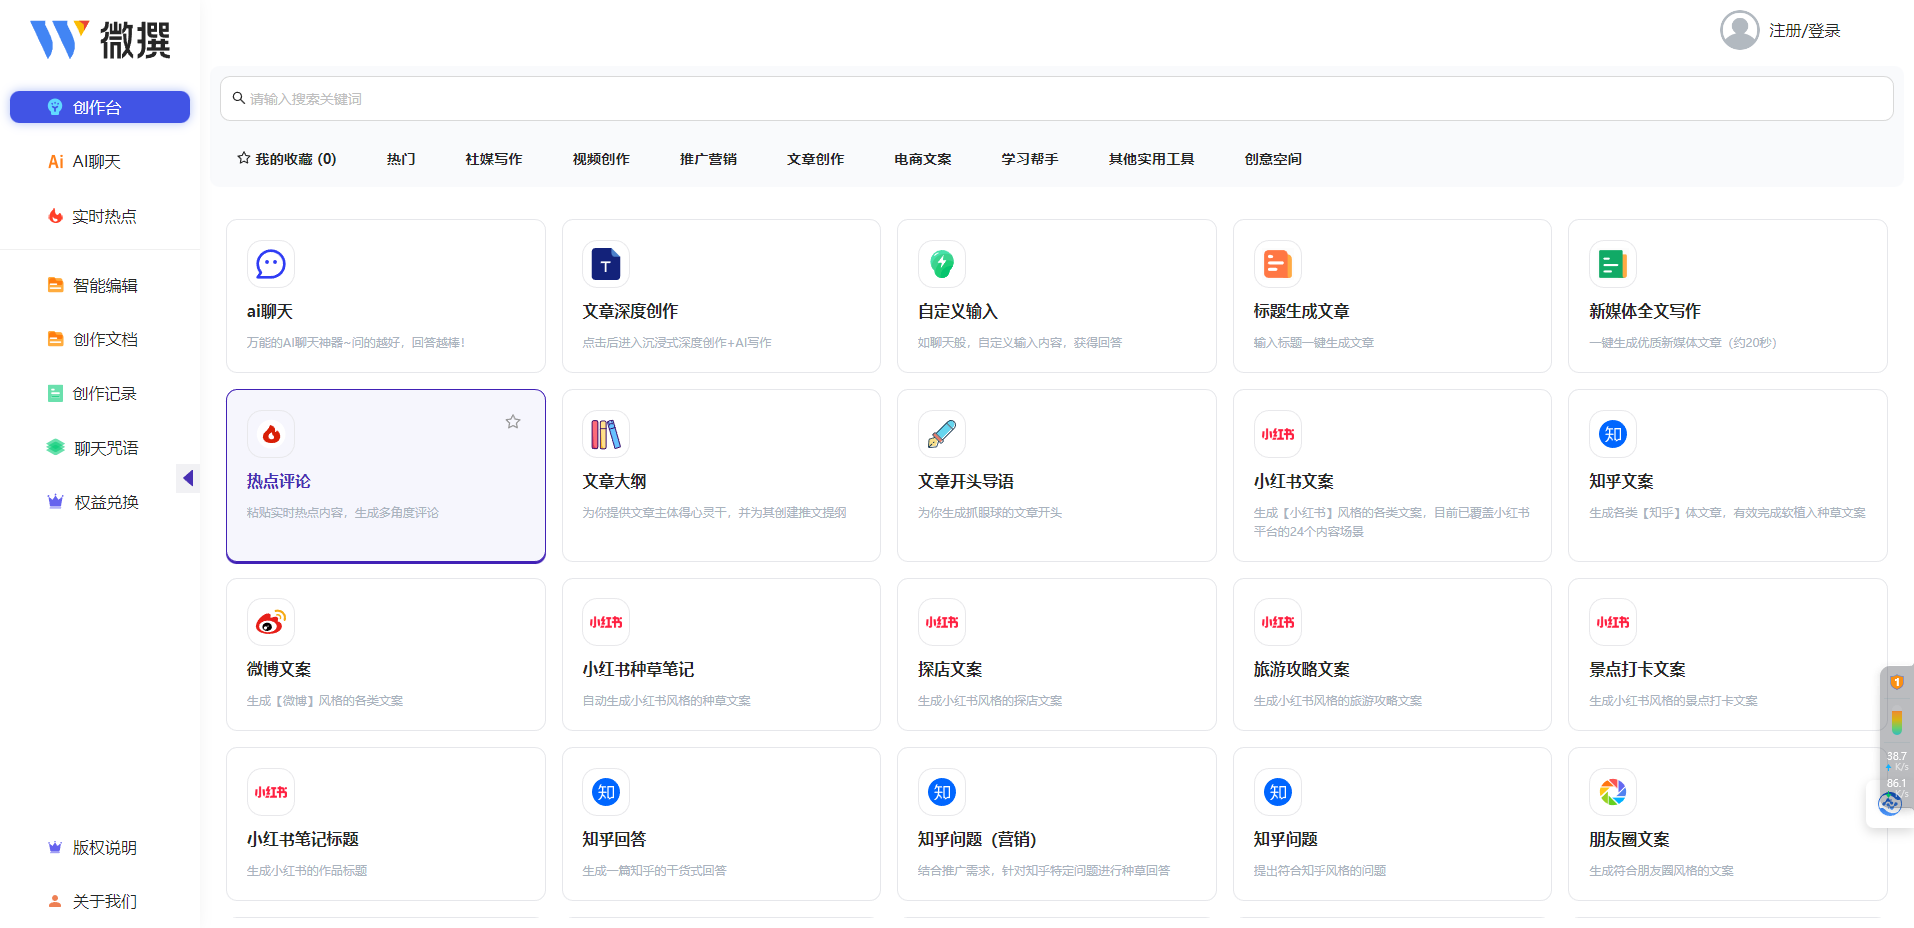Open the 自定义输入 tool icon
The height and width of the screenshot is (928, 1914).
pos(941,263)
